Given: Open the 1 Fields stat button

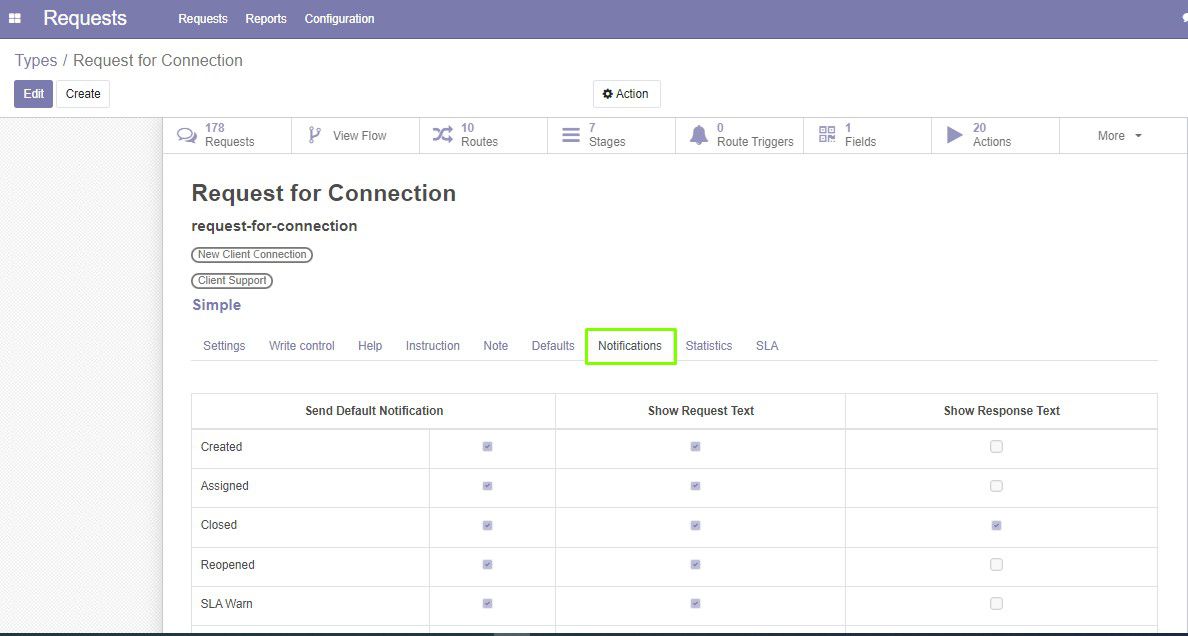Looking at the screenshot, I should pos(868,136).
